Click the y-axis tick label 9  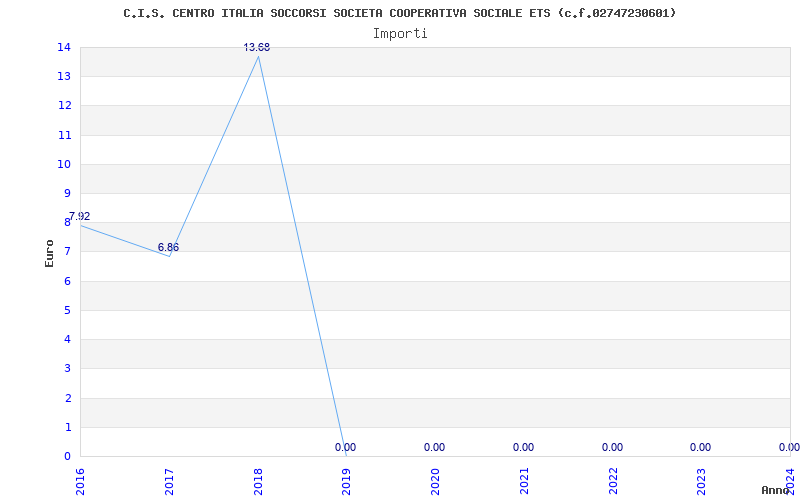click(x=67, y=193)
